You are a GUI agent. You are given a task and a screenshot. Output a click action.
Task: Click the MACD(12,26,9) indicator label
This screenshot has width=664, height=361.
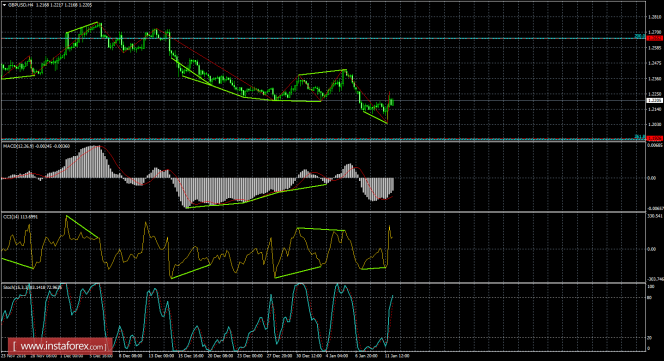18,146
